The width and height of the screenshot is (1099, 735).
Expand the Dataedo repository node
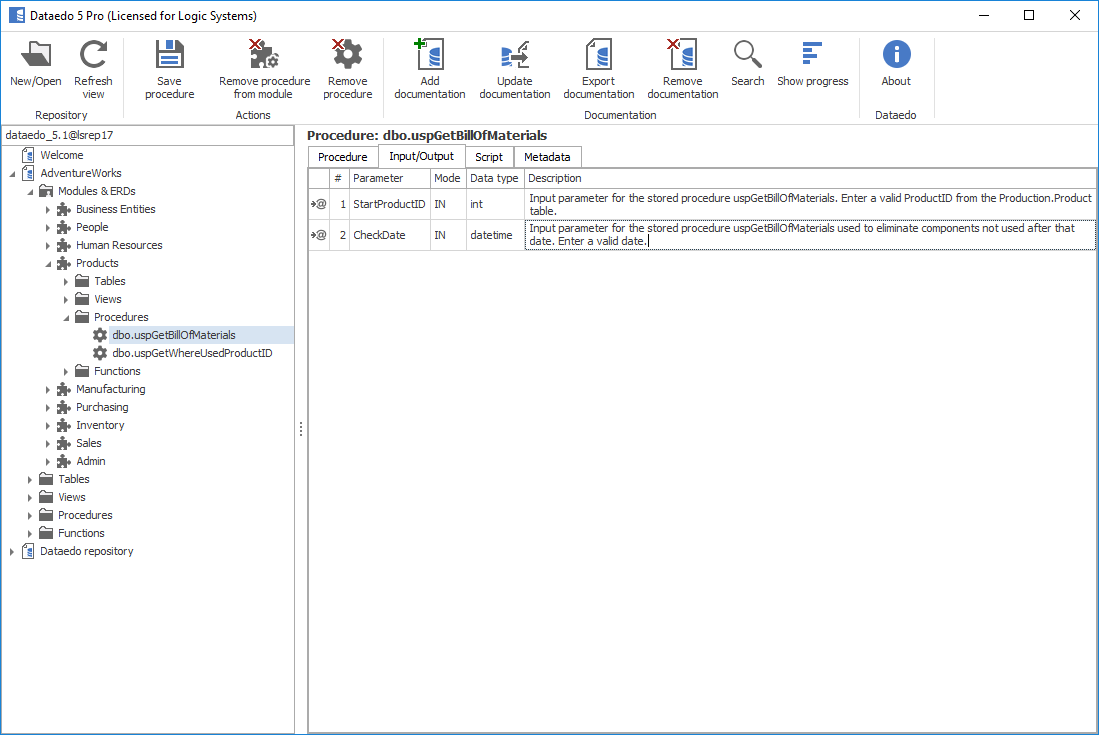click(12, 552)
